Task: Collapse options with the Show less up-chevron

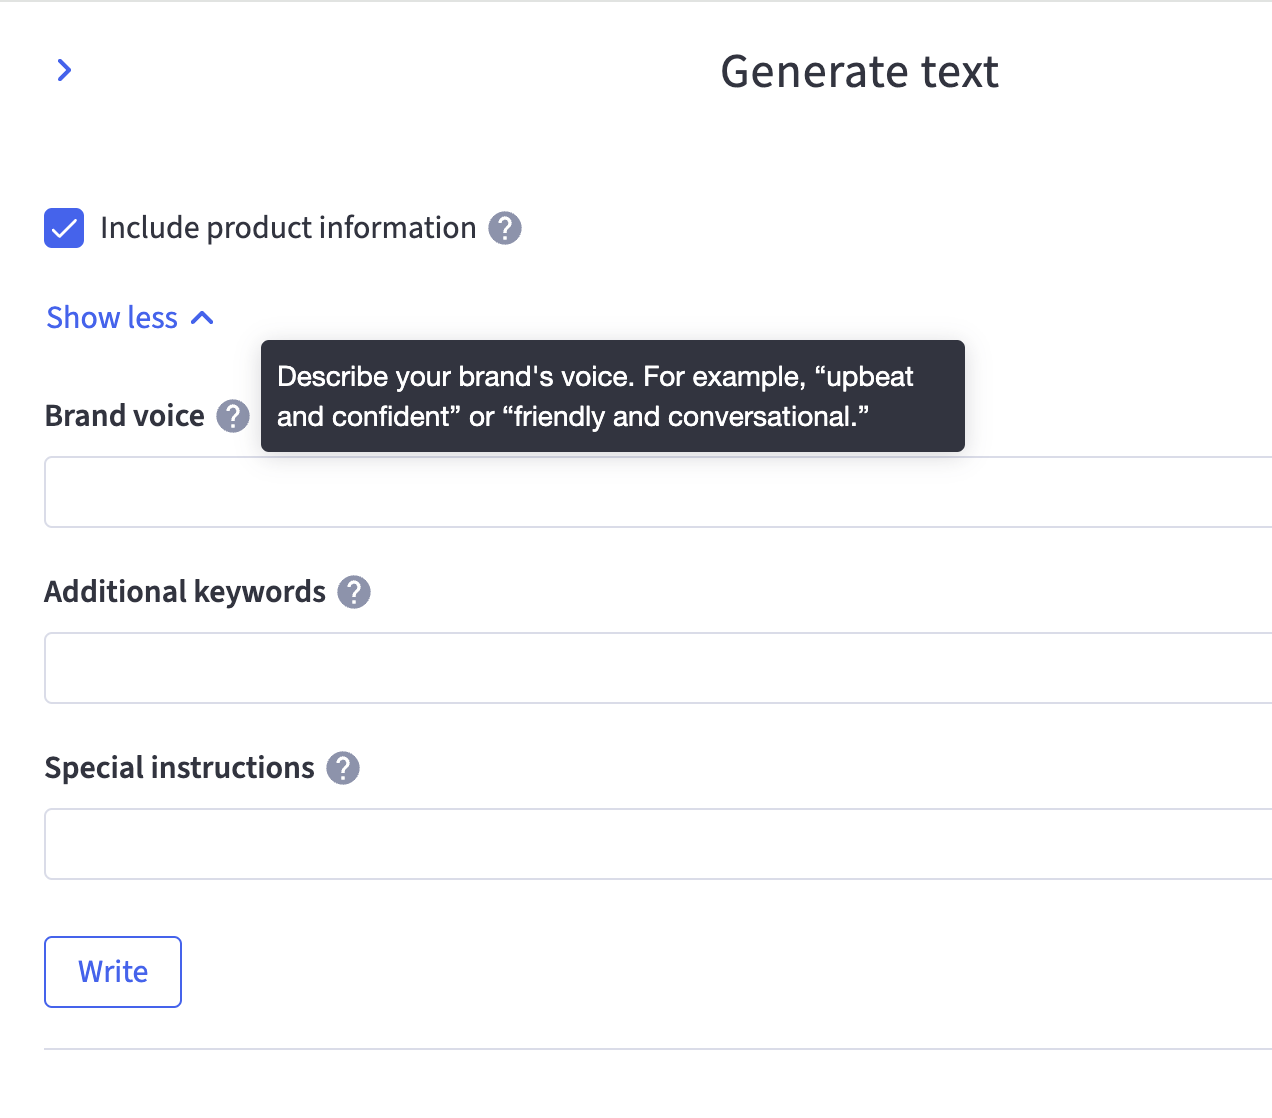Action: [203, 318]
